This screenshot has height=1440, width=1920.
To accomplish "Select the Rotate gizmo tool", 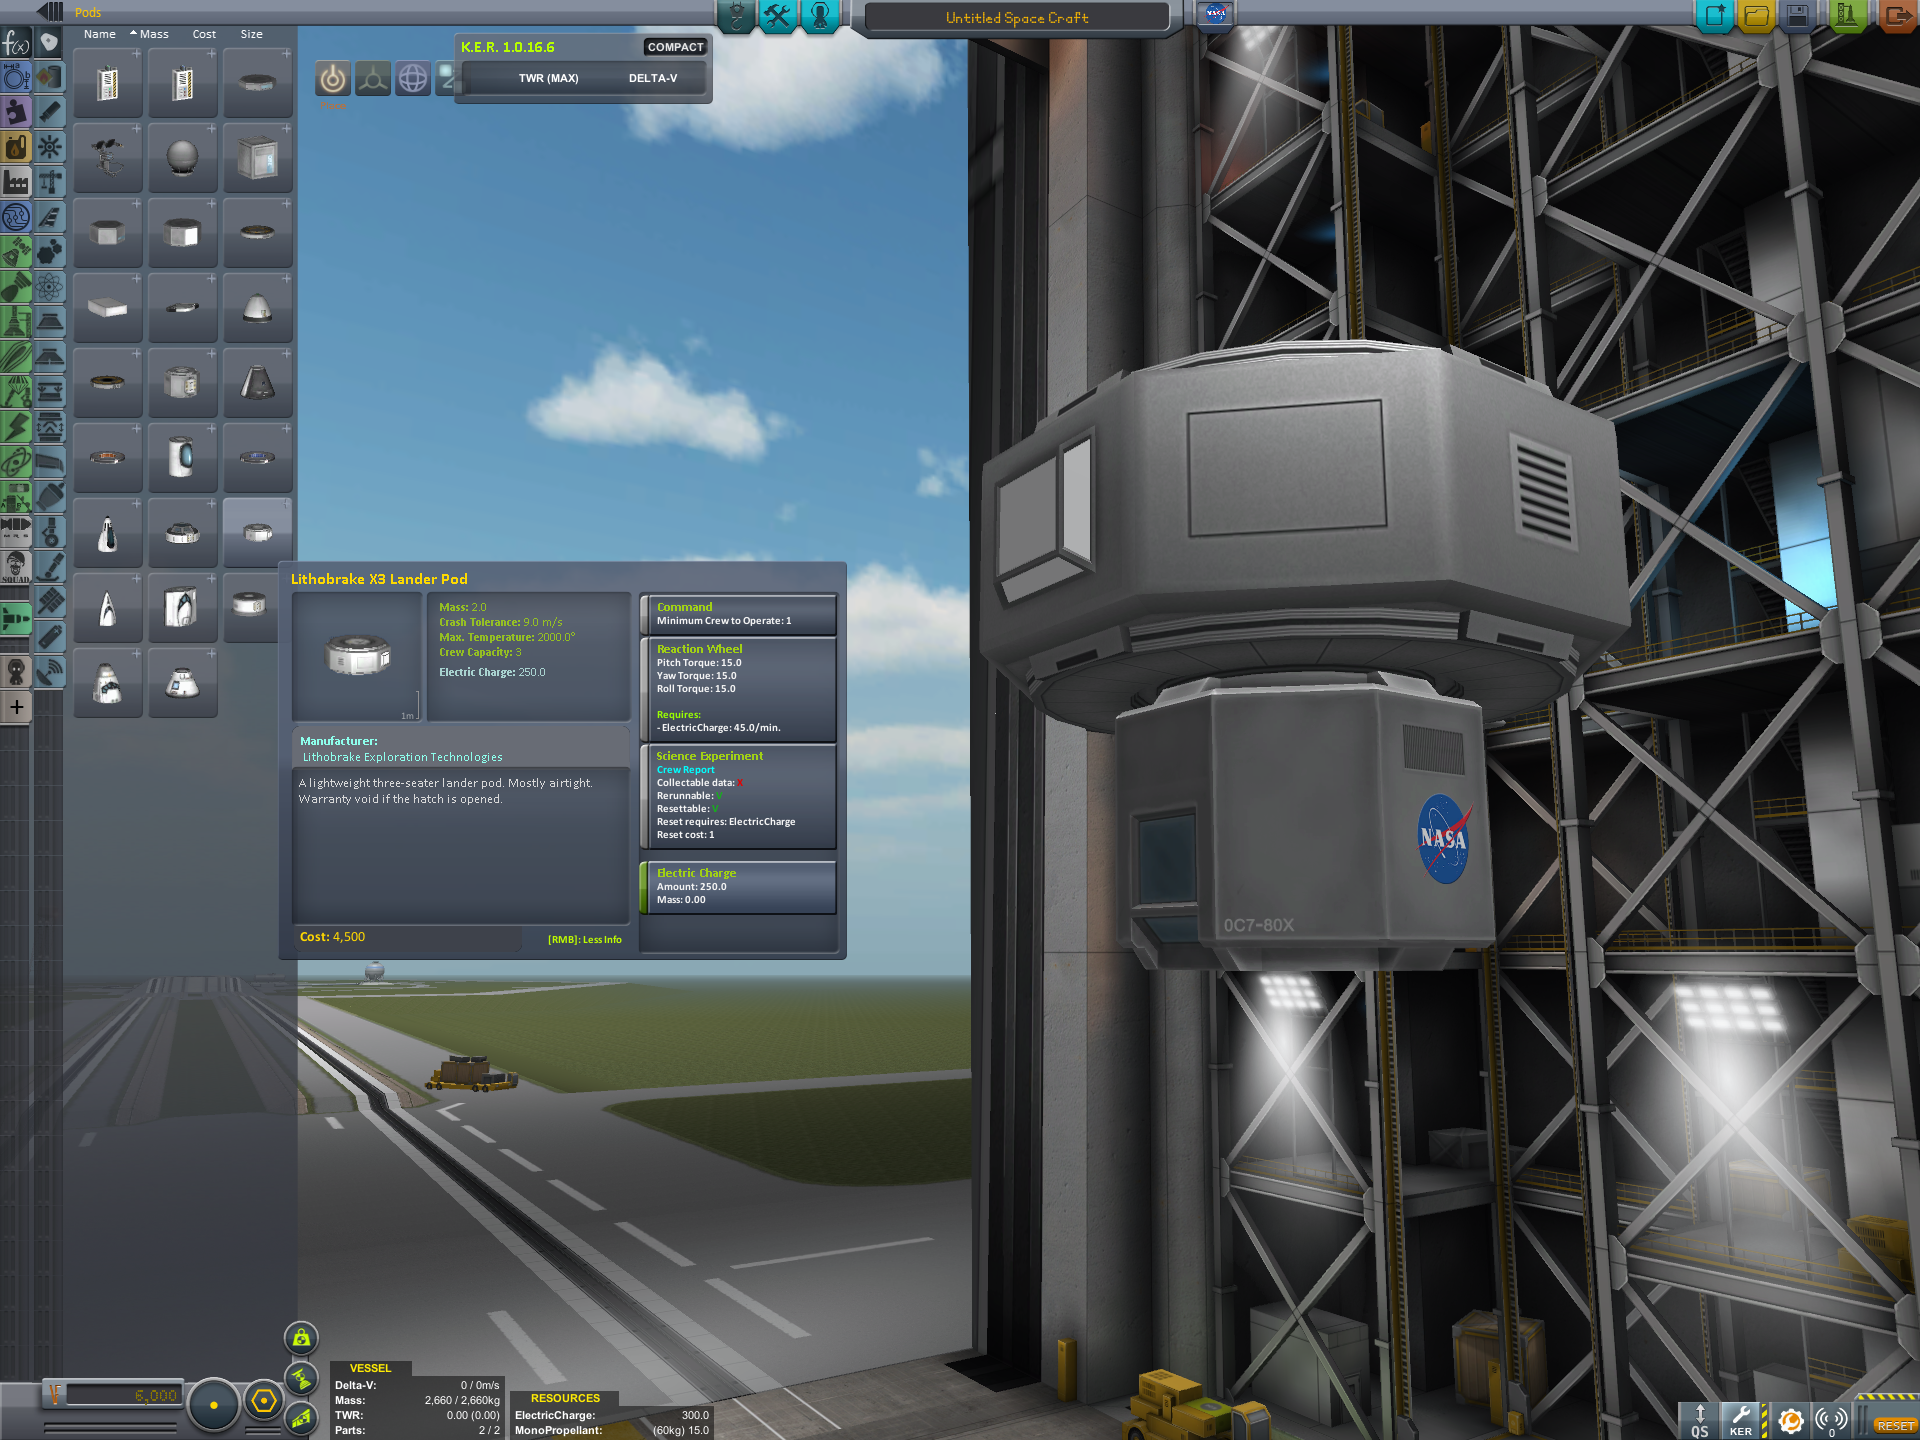I will [x=412, y=78].
